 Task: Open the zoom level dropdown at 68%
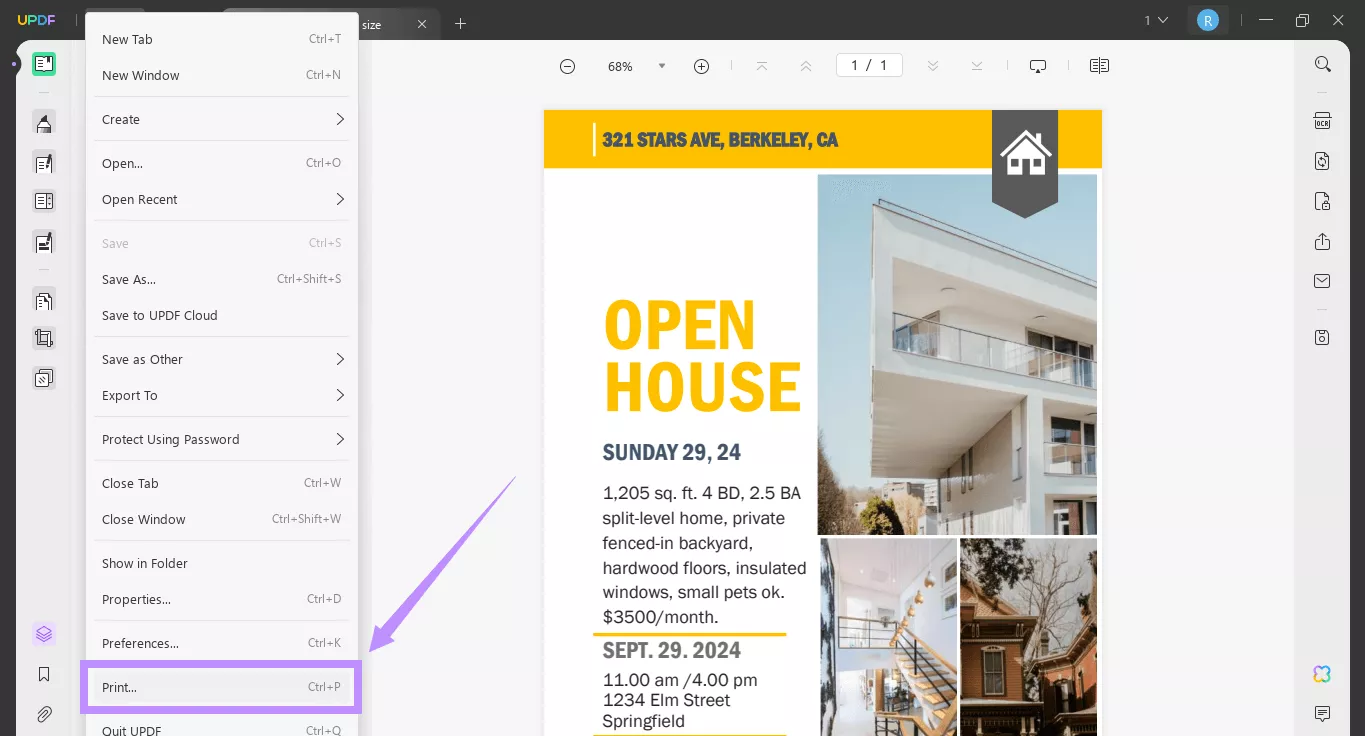661,66
